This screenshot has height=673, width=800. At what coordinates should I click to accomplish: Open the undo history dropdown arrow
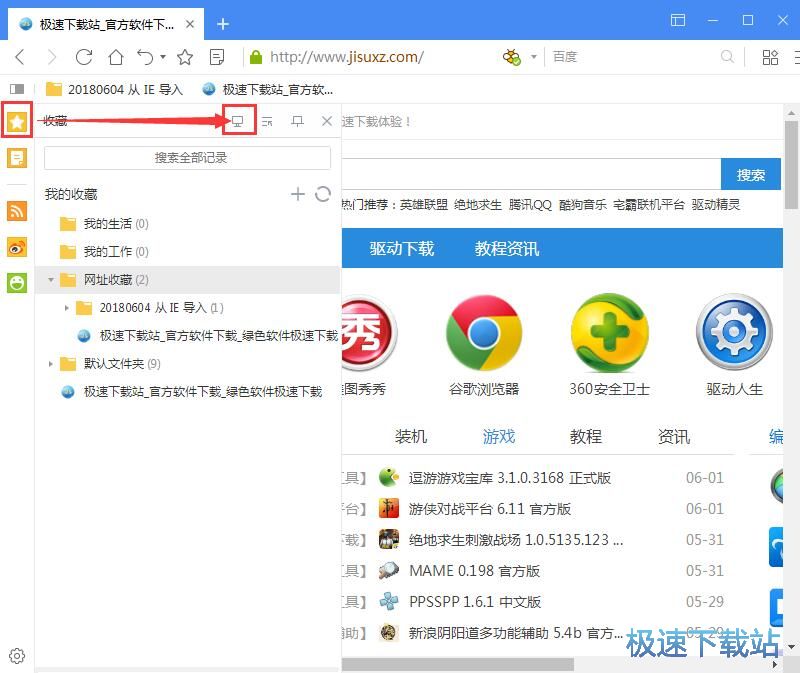163,57
